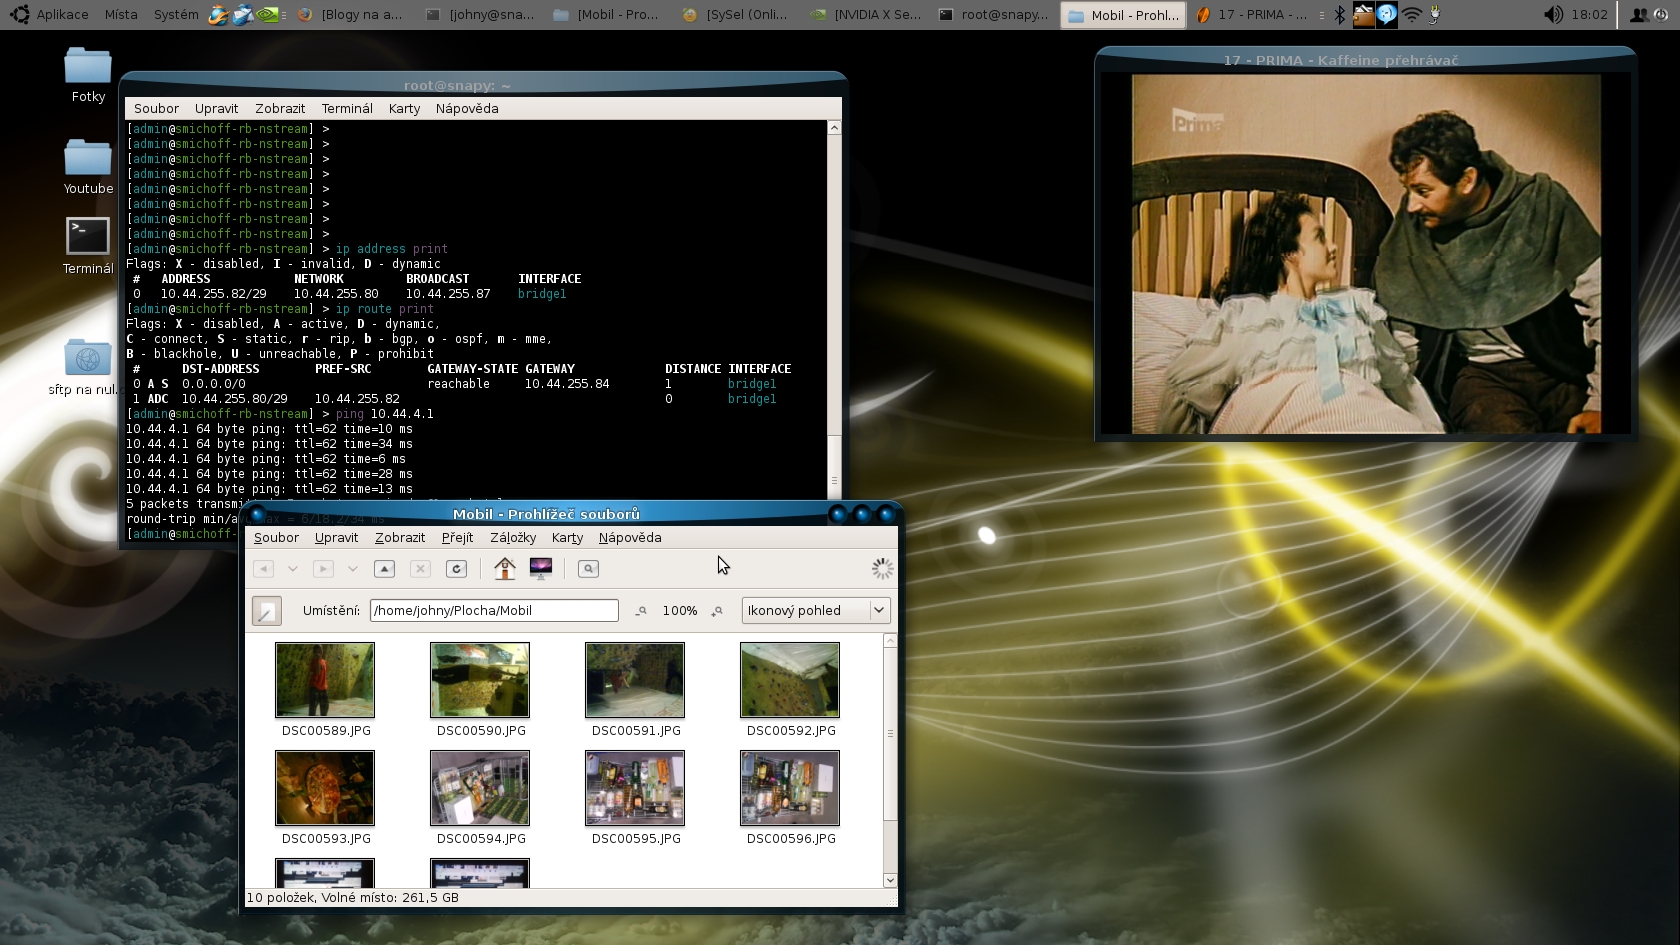
Task: Open Záložky menu in file browser
Action: click(x=513, y=538)
